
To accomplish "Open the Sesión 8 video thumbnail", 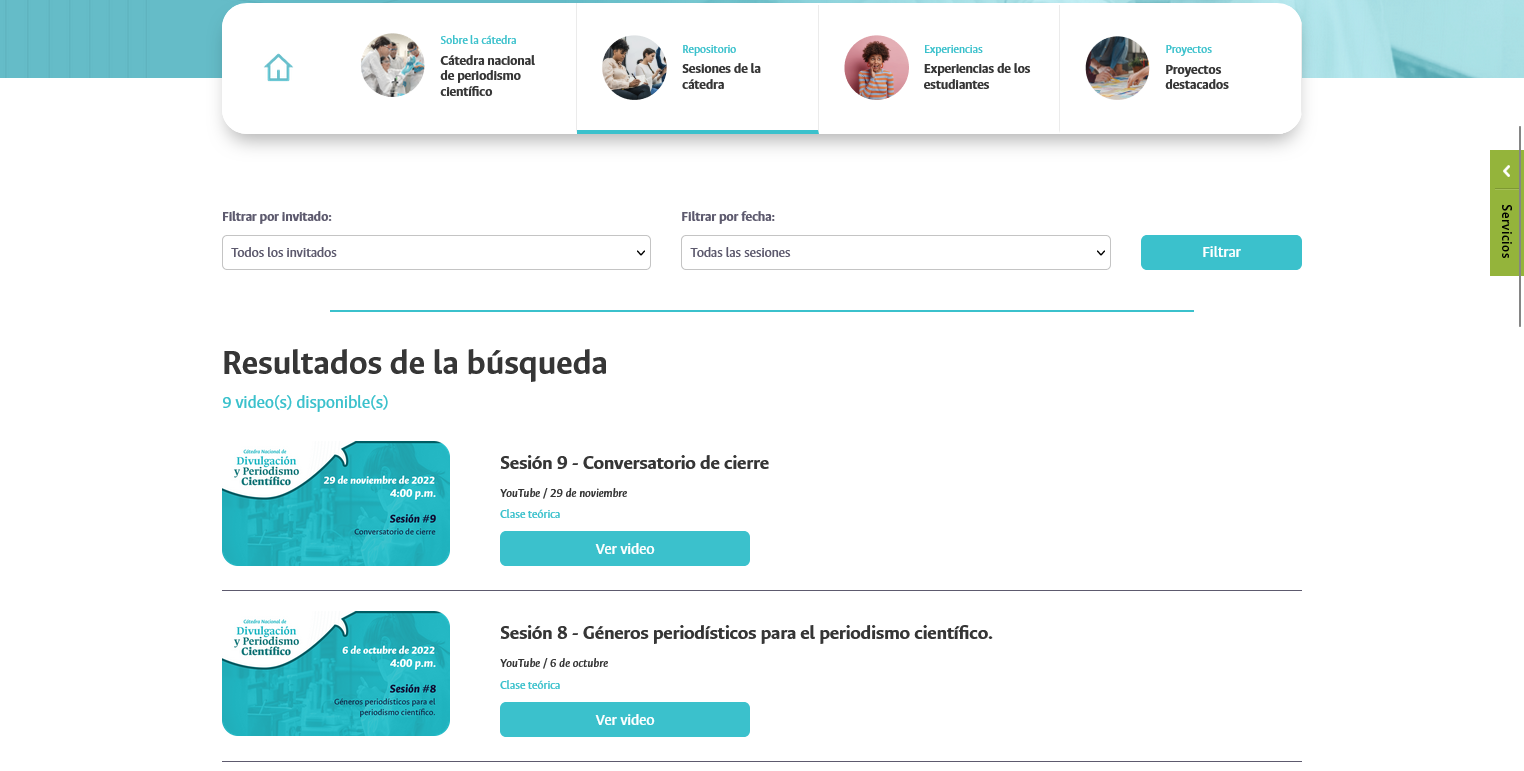I will [x=336, y=674].
